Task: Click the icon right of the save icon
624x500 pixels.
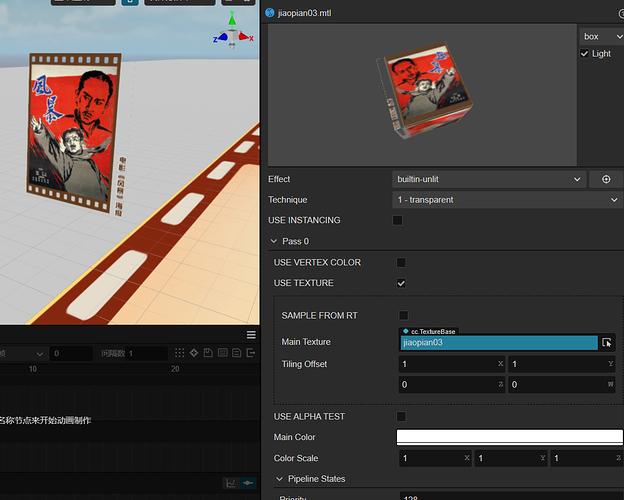Action: coord(222,353)
